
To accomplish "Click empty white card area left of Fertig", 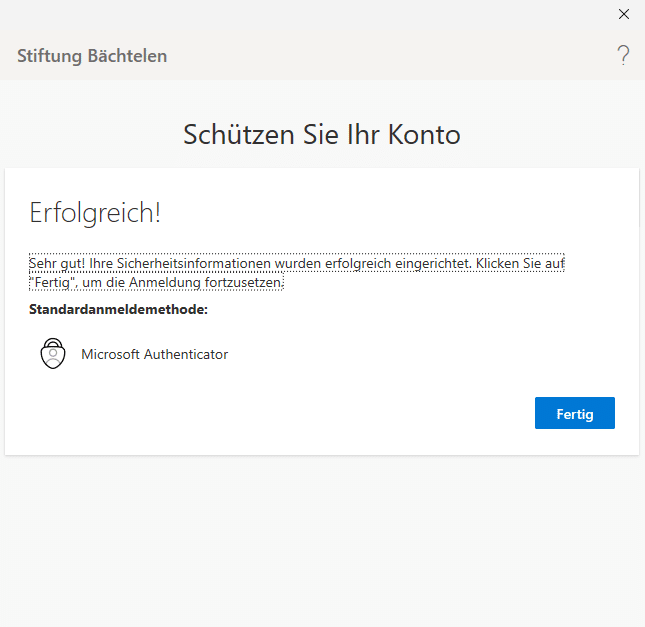I will [x=300, y=413].
